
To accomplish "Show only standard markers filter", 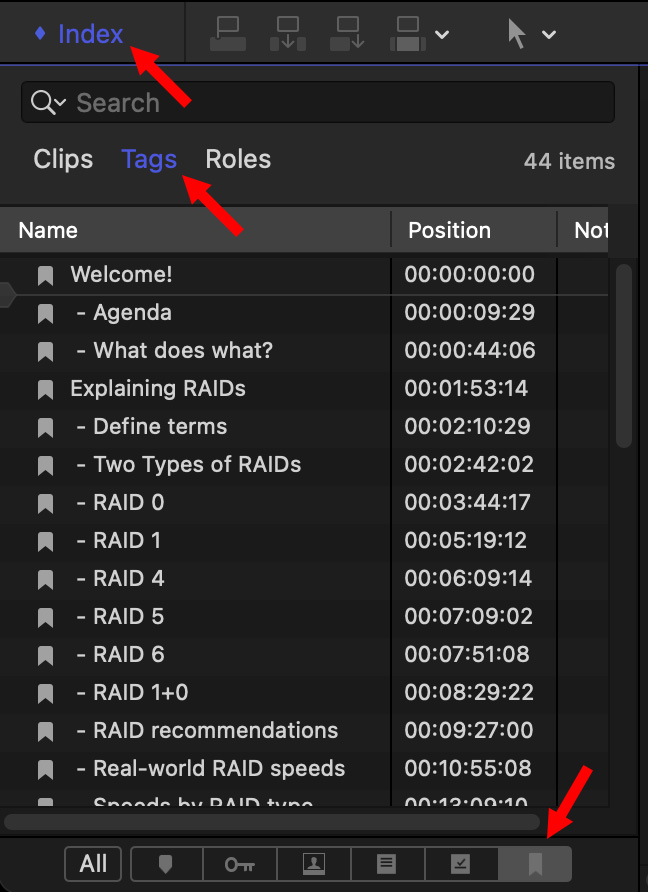I will tap(166, 864).
